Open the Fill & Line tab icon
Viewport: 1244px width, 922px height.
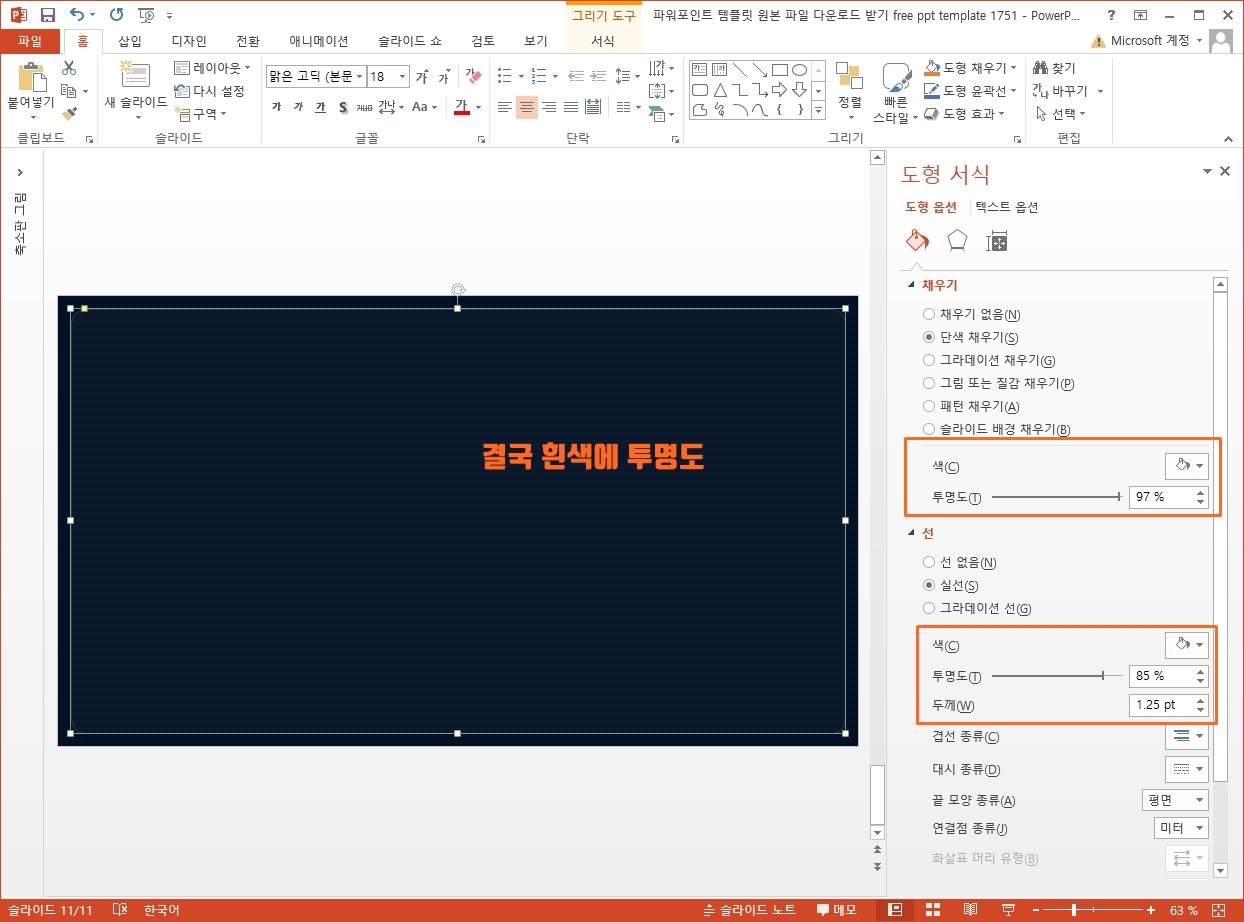[x=917, y=241]
